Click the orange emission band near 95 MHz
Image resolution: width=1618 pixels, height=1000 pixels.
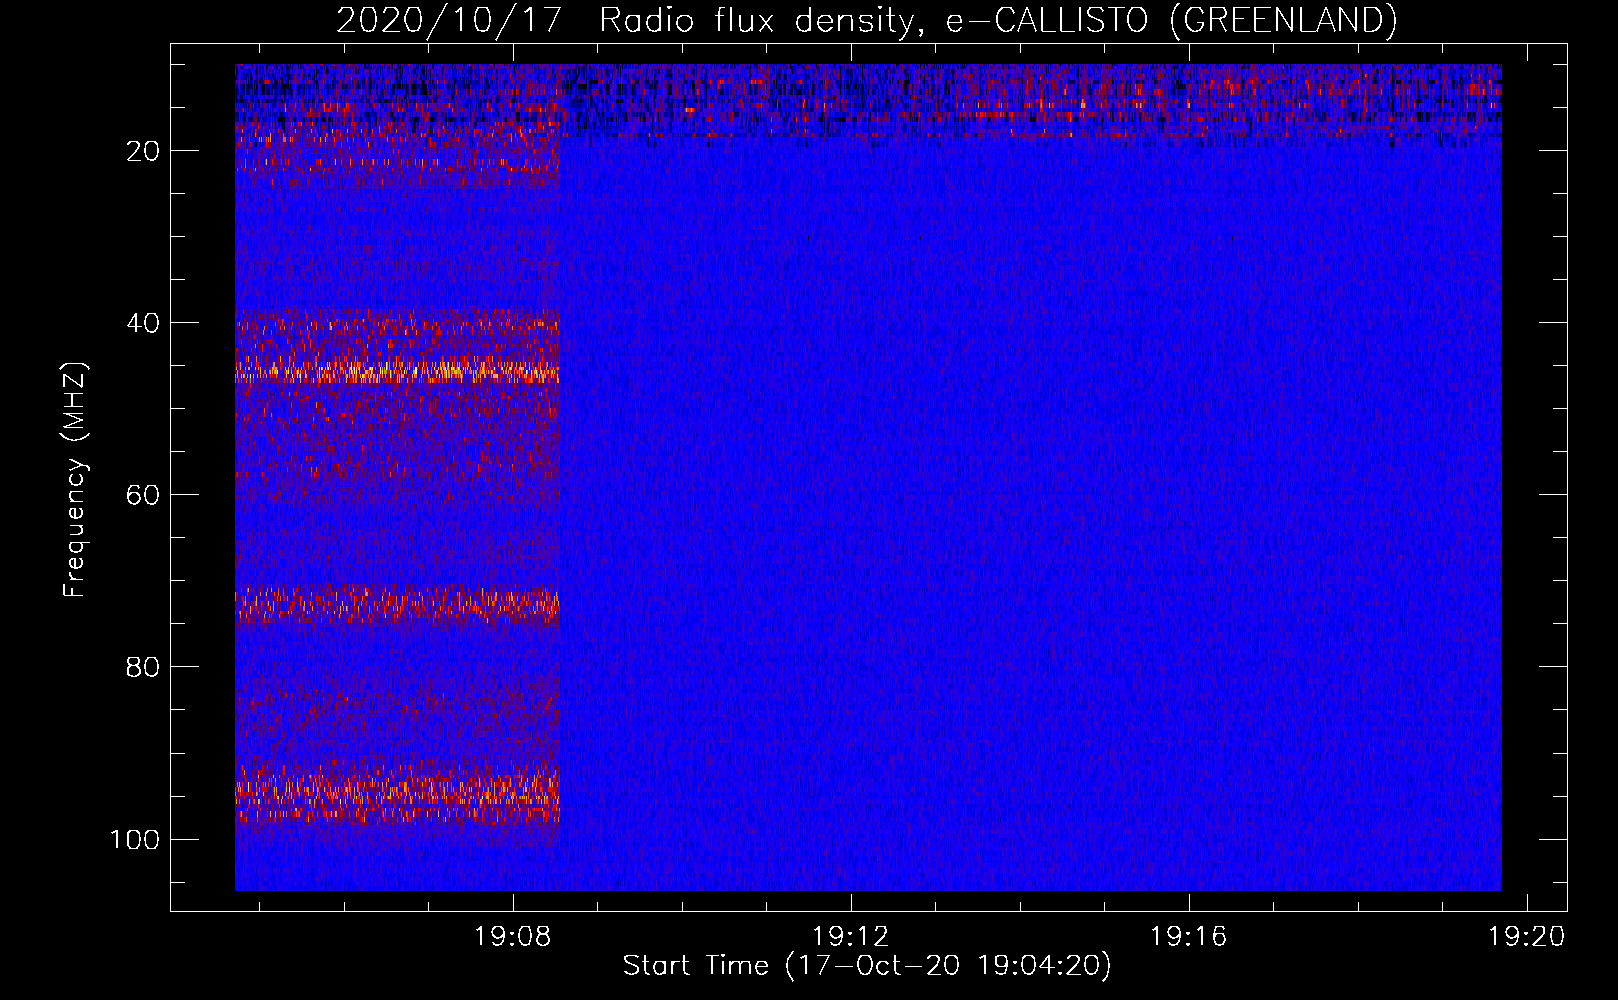397,794
